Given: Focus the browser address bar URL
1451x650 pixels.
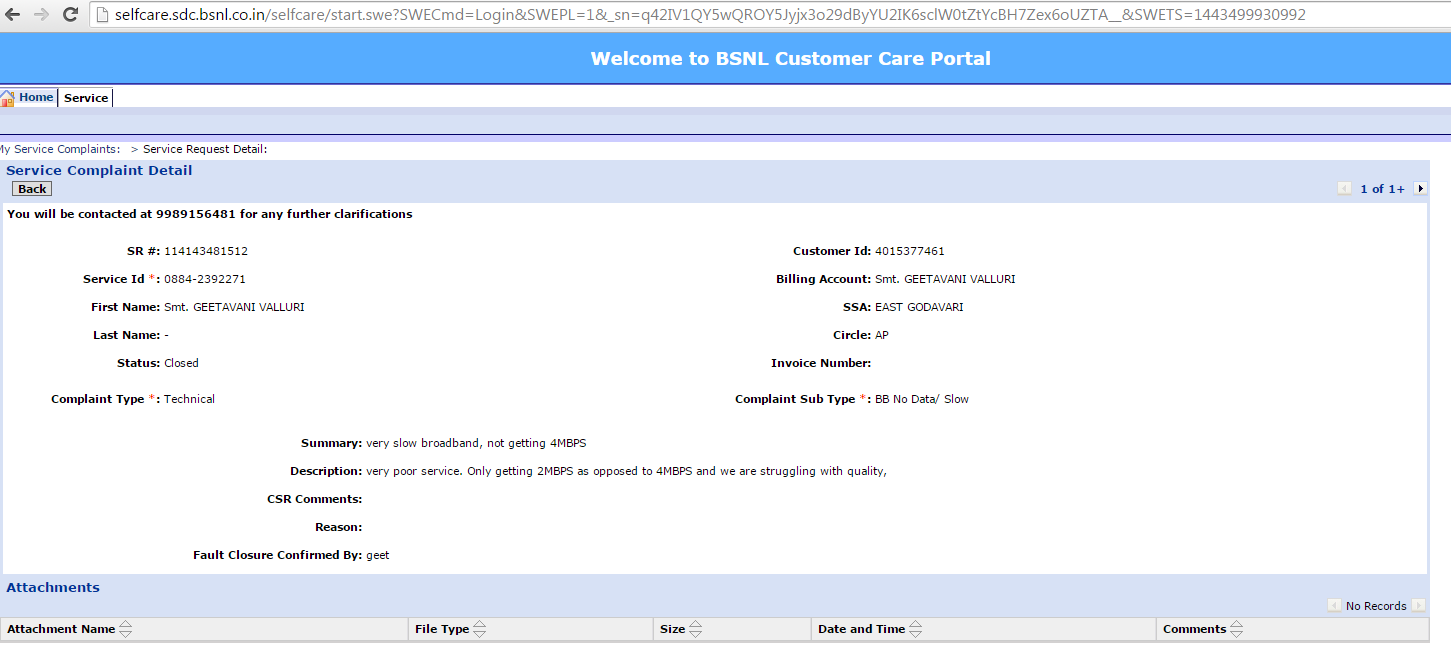Looking at the screenshot, I should point(710,15).
